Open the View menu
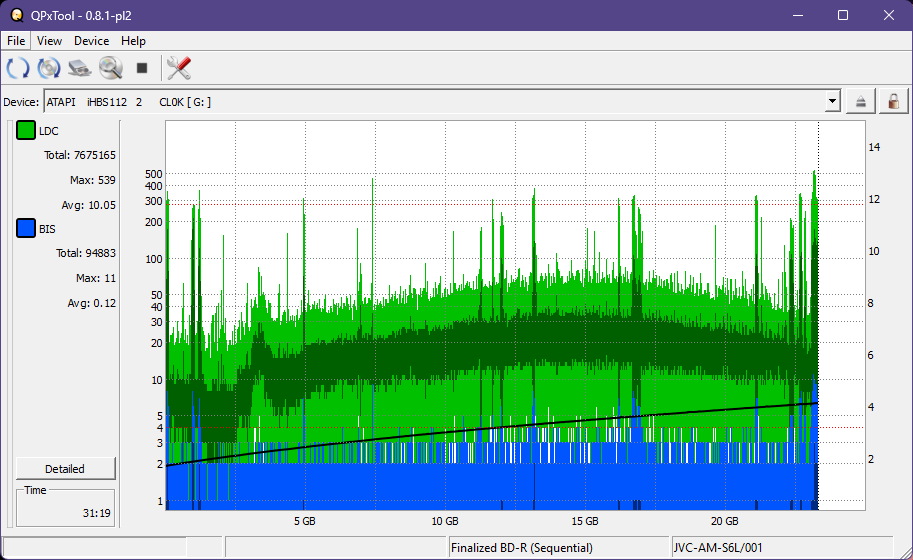This screenshot has width=913, height=560. (x=49, y=41)
